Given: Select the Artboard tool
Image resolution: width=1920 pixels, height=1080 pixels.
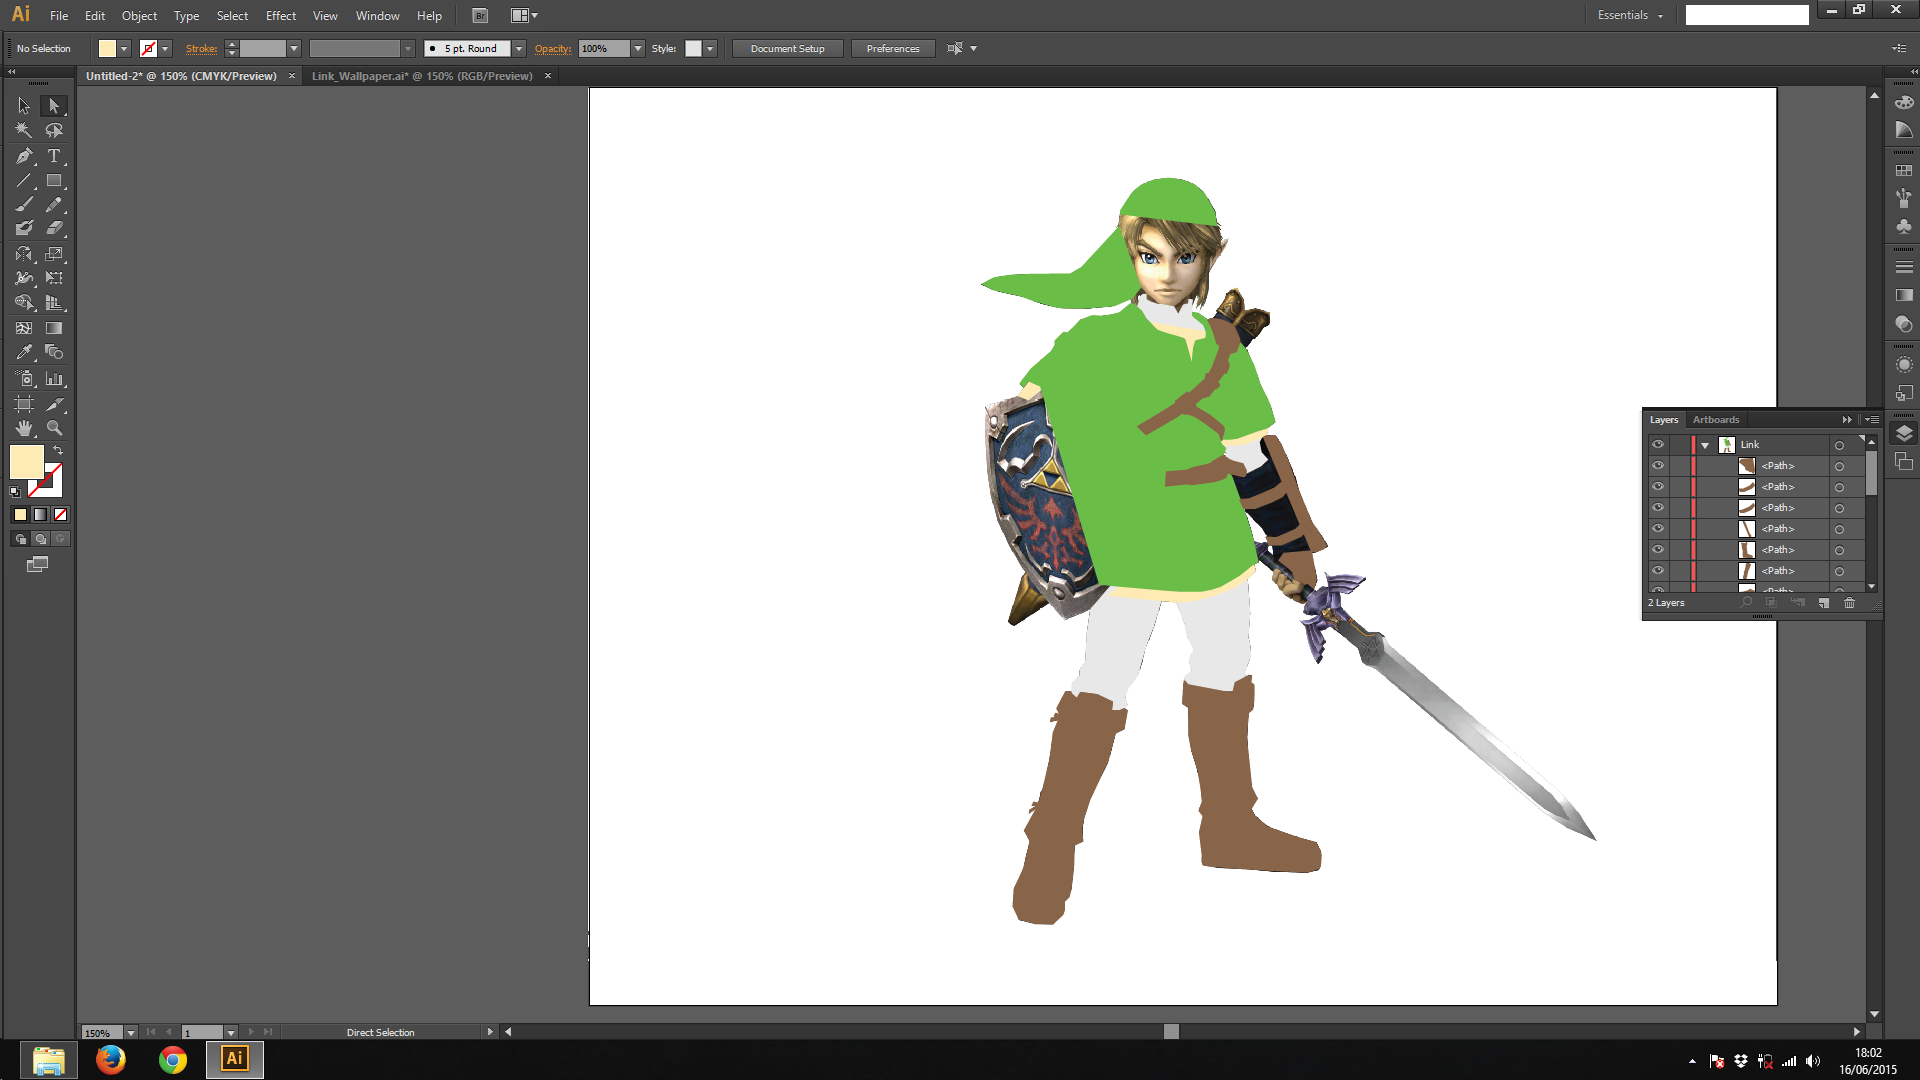Looking at the screenshot, I should (x=24, y=404).
